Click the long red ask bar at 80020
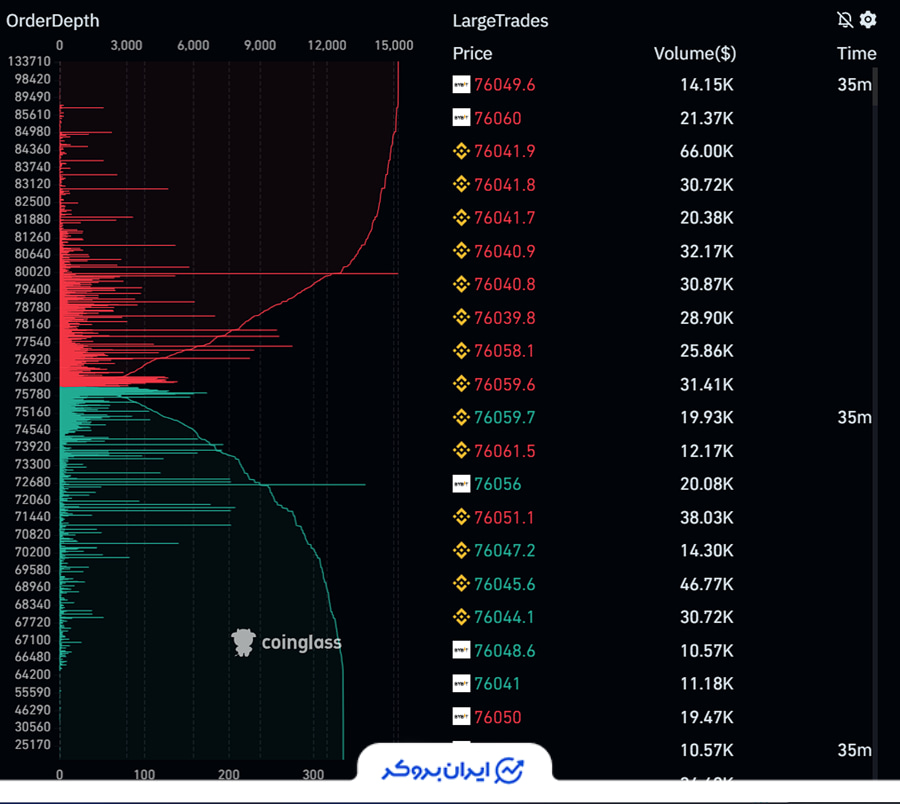 (230, 273)
